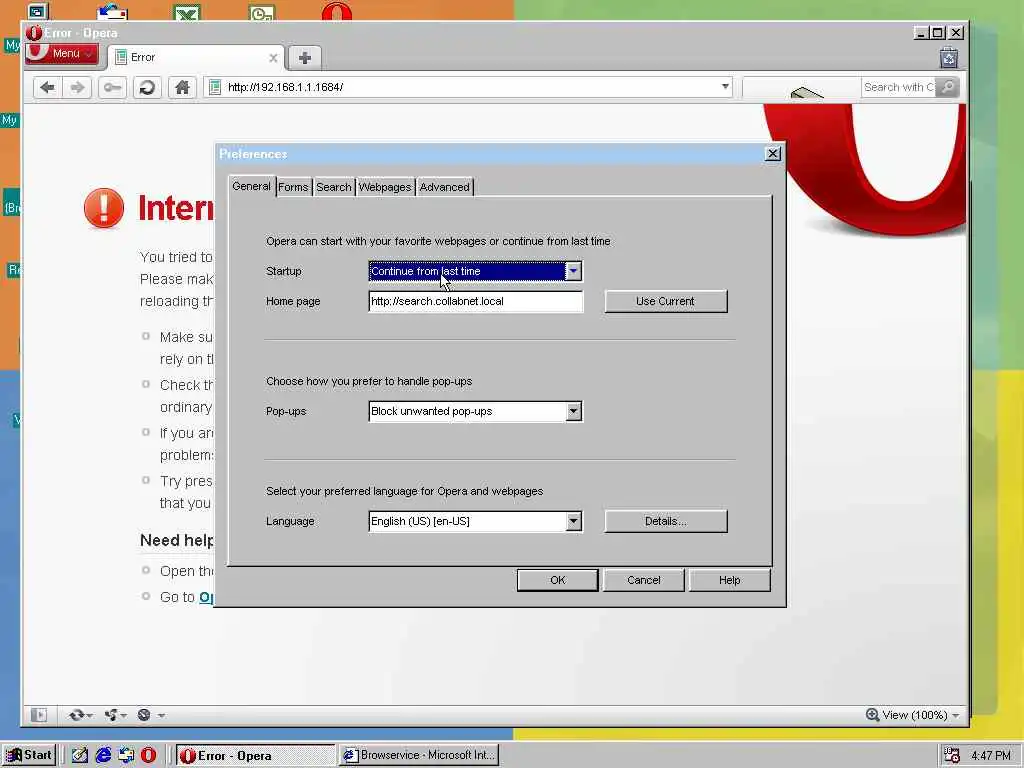Launch Internet Explorer from quick launch
The height and width of the screenshot is (768, 1024).
pos(103,755)
